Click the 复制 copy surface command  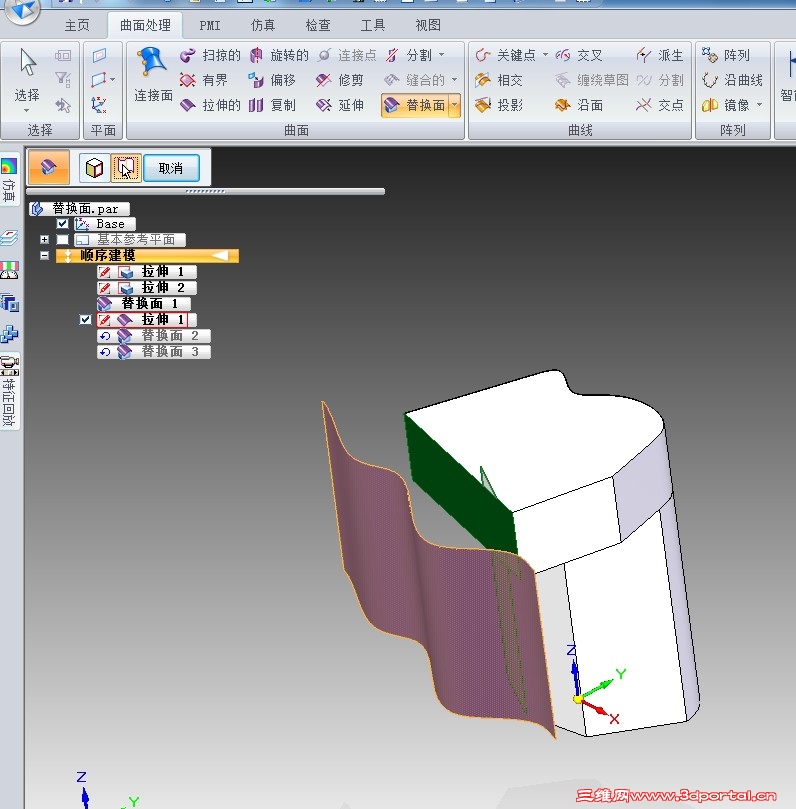click(x=272, y=105)
